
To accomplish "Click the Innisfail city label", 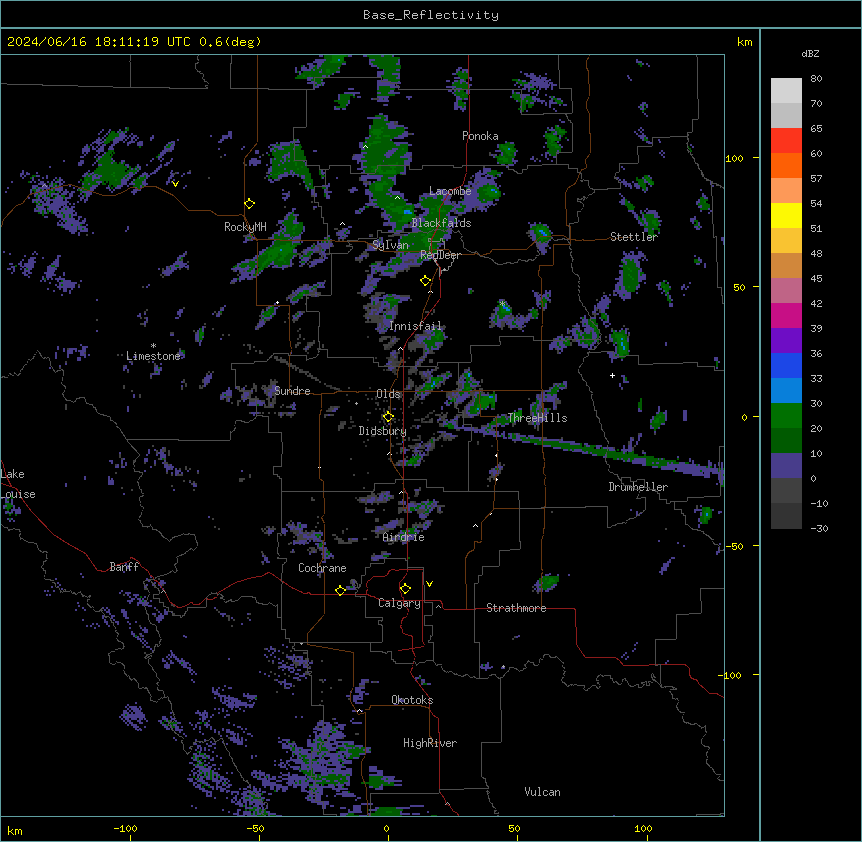I will [x=415, y=326].
